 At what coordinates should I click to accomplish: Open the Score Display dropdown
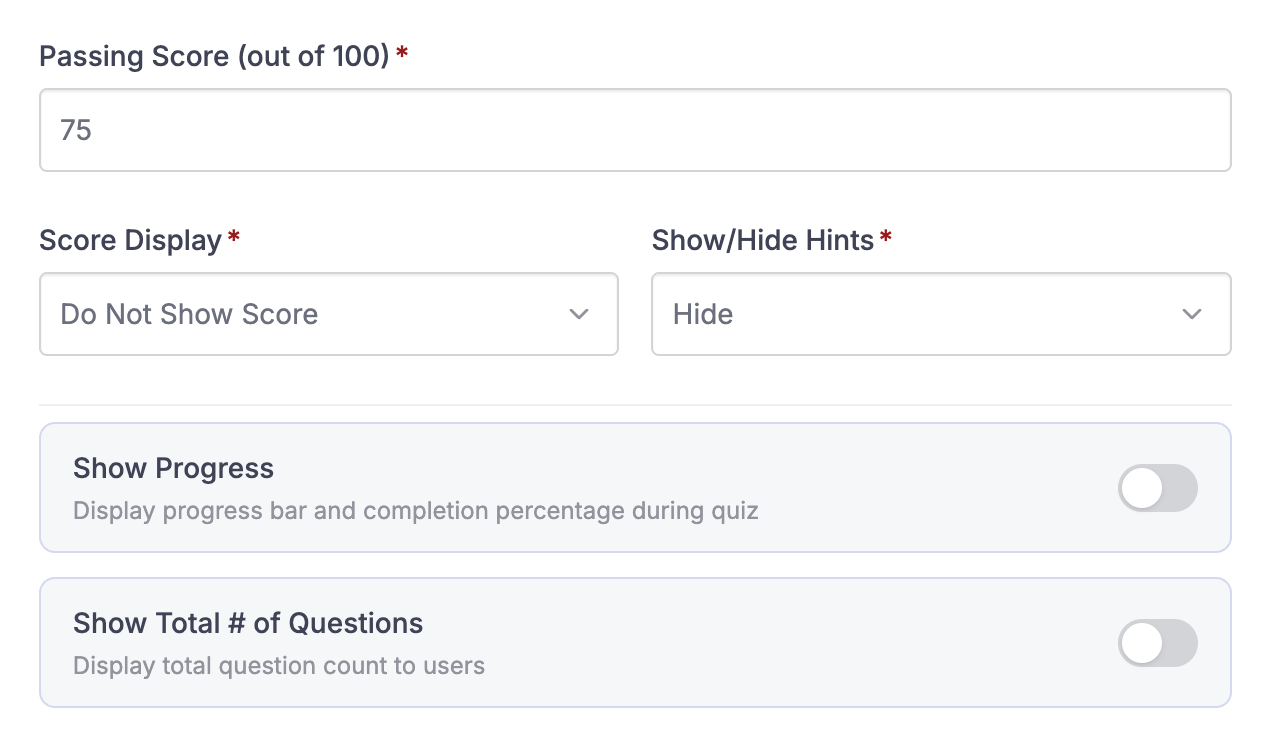tap(329, 314)
